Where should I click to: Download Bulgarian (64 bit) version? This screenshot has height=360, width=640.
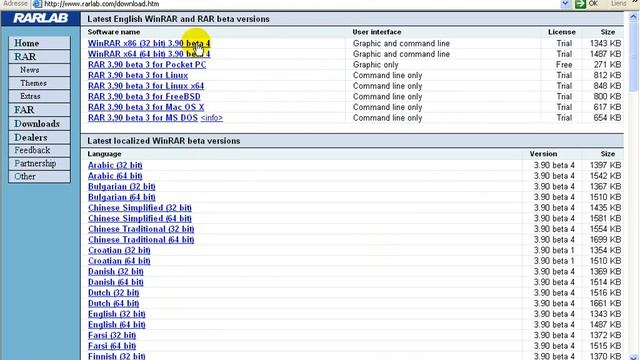122,197
